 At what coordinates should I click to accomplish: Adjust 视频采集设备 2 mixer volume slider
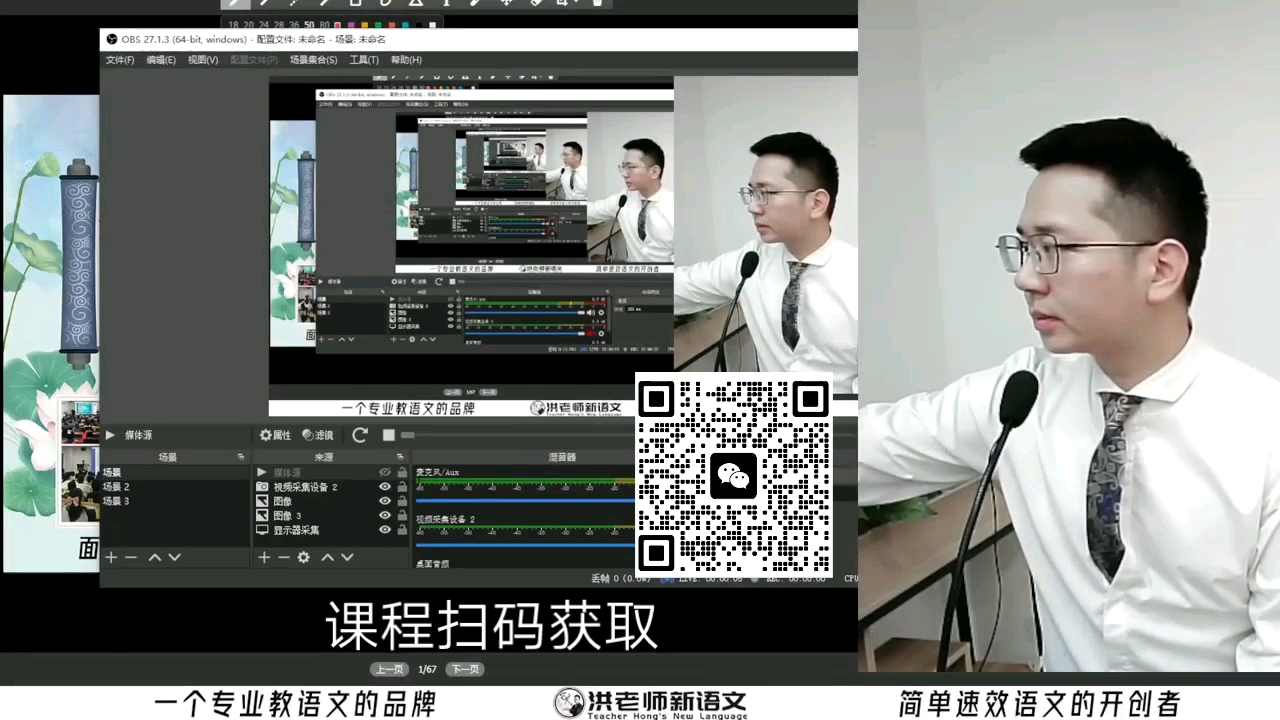[x=525, y=545]
